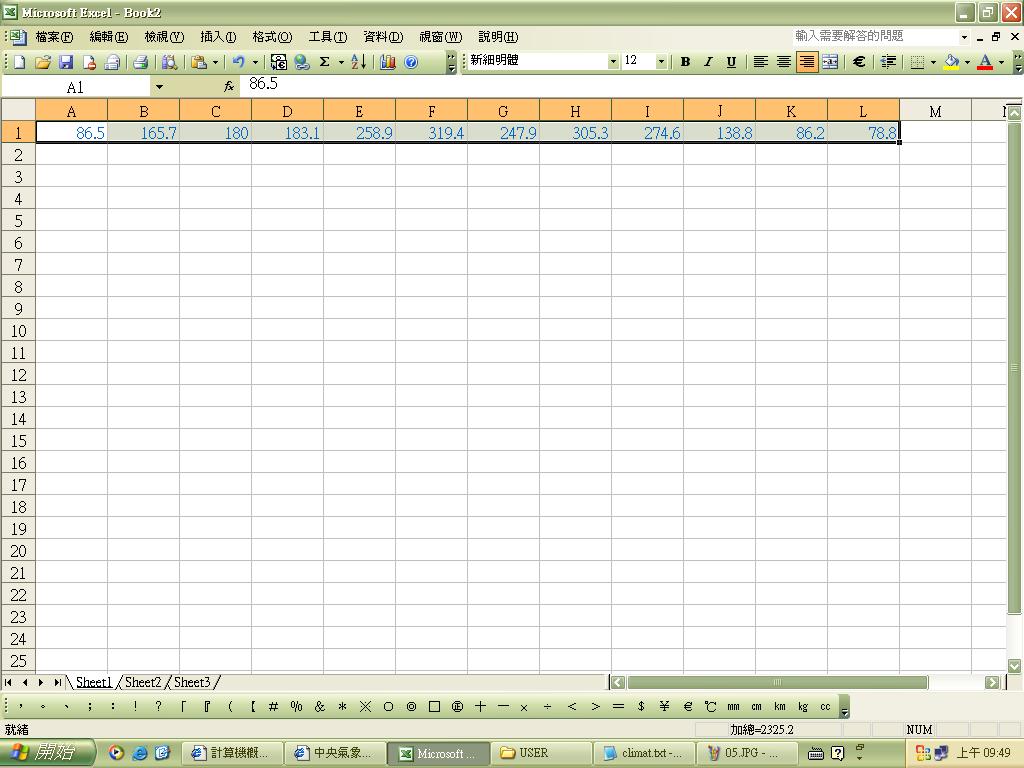Select cell E1 containing 258.9
1024x768 pixels.
click(x=359, y=132)
